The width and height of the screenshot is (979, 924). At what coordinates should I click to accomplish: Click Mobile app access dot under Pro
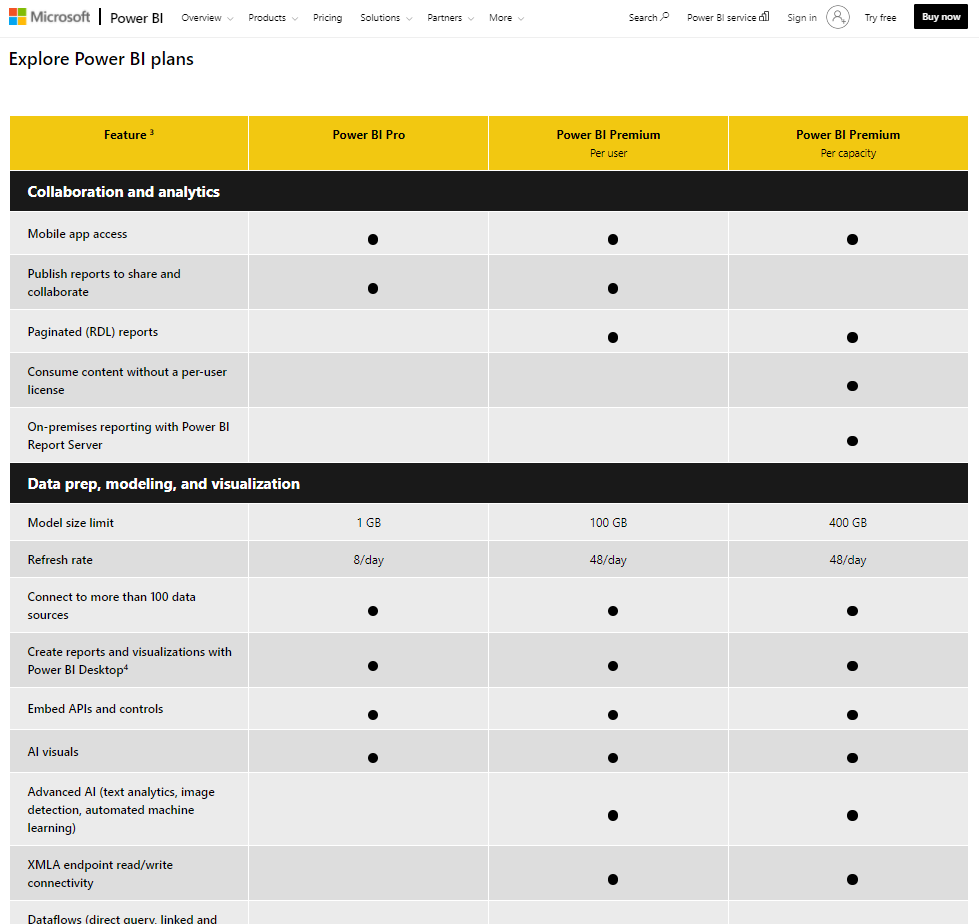tap(373, 239)
